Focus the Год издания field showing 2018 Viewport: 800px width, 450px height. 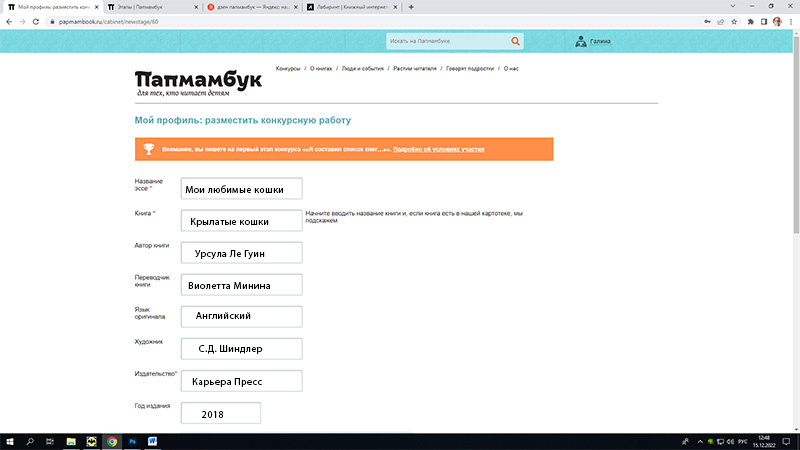tap(220, 414)
